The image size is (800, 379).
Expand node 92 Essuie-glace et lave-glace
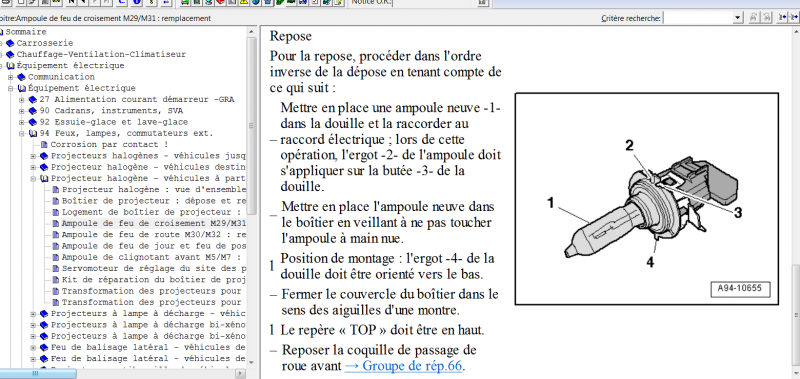(x=22, y=122)
